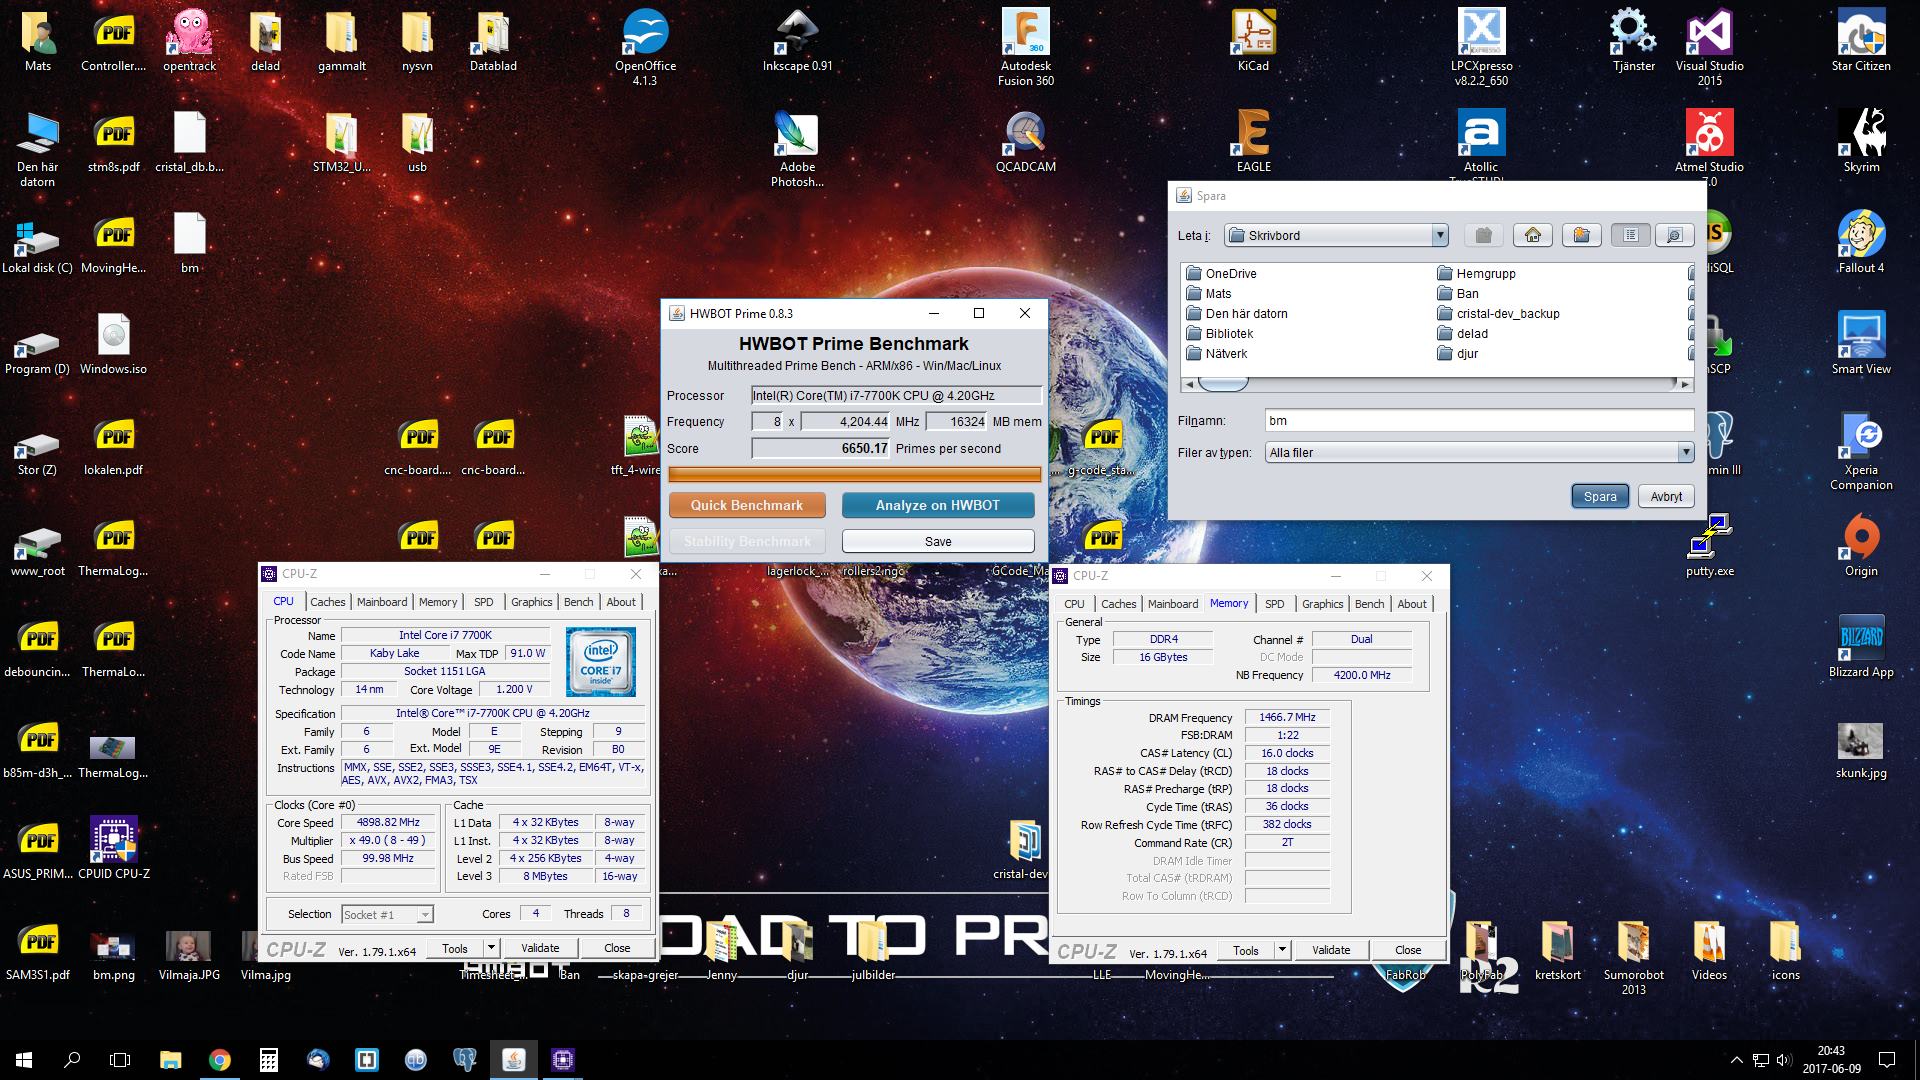The height and width of the screenshot is (1080, 1920).
Task: Switch to the Mainboard tab in the left CPU-Z window
Action: click(x=382, y=602)
